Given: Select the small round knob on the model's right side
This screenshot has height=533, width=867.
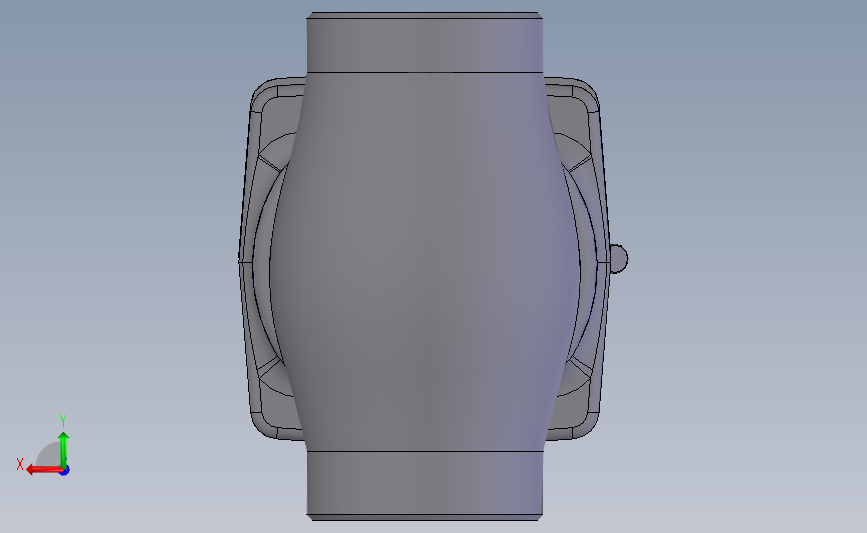Looking at the screenshot, I should click(x=618, y=259).
